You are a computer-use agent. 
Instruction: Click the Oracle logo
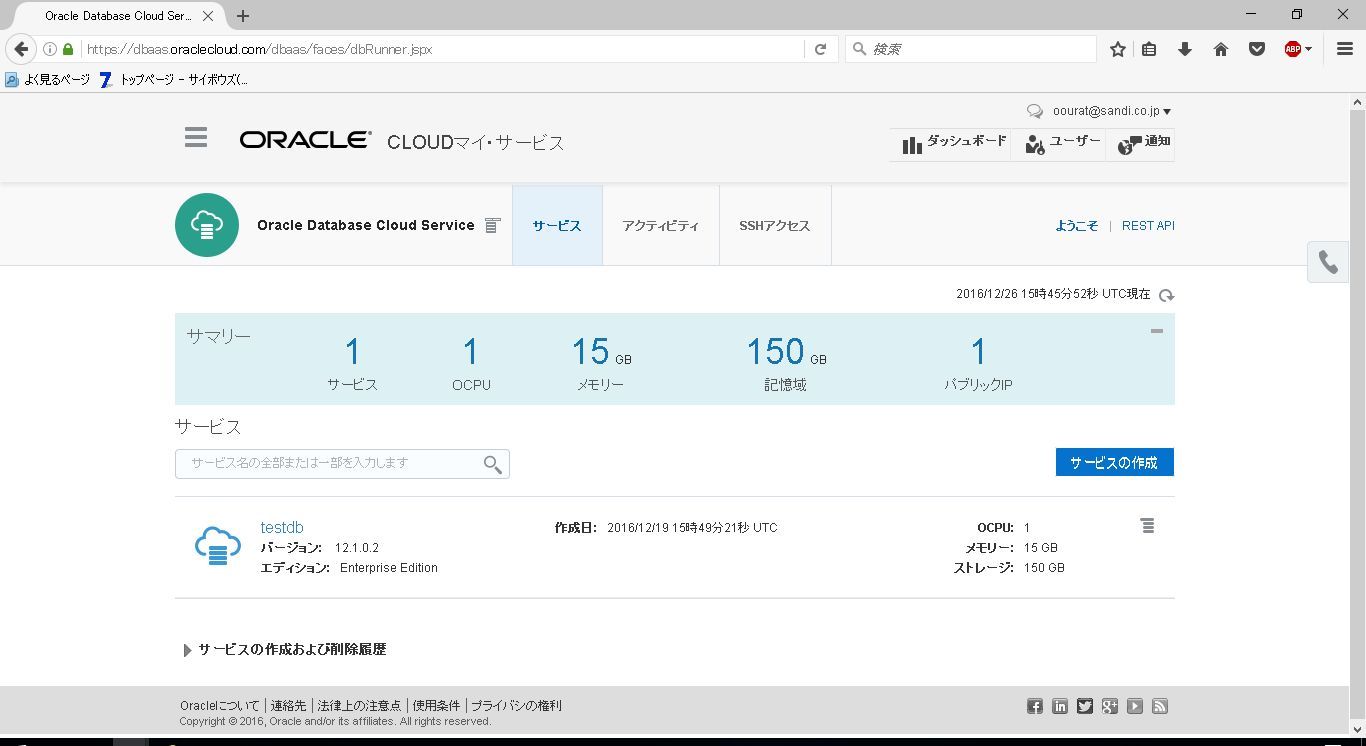[x=305, y=140]
